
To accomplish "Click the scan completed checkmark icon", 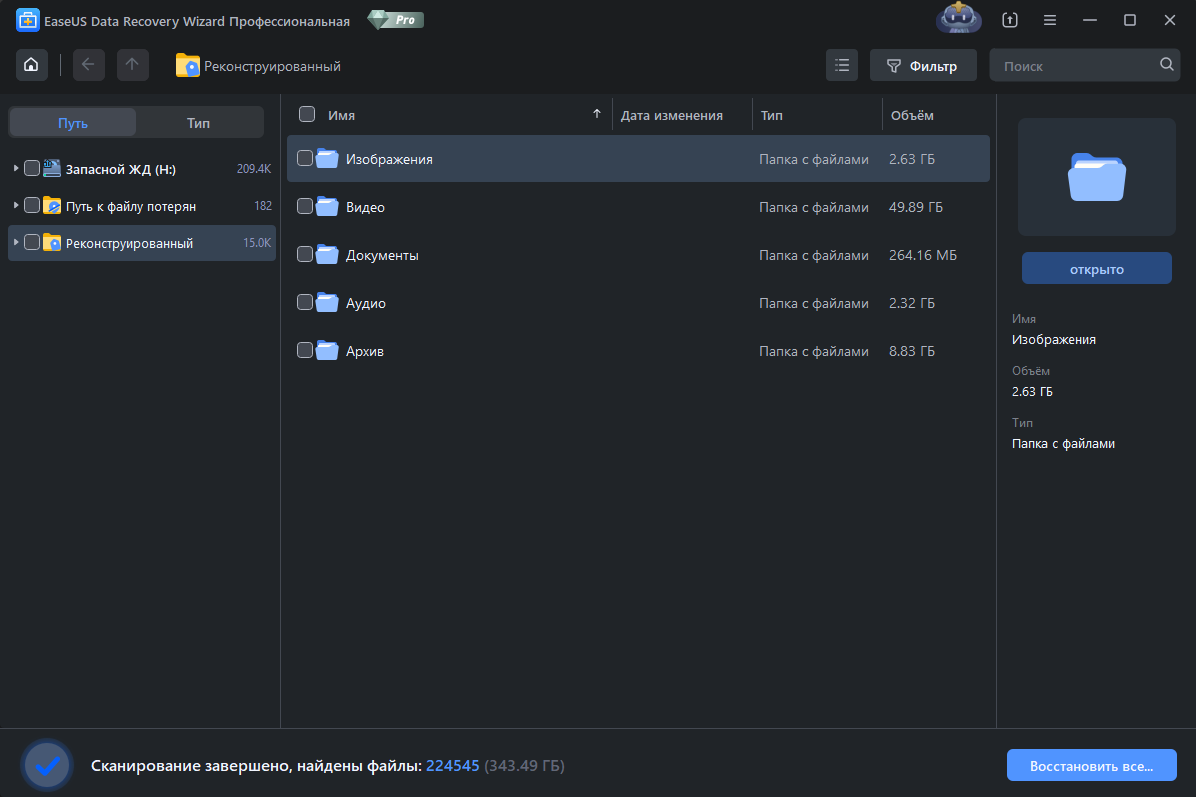I will tap(47, 765).
